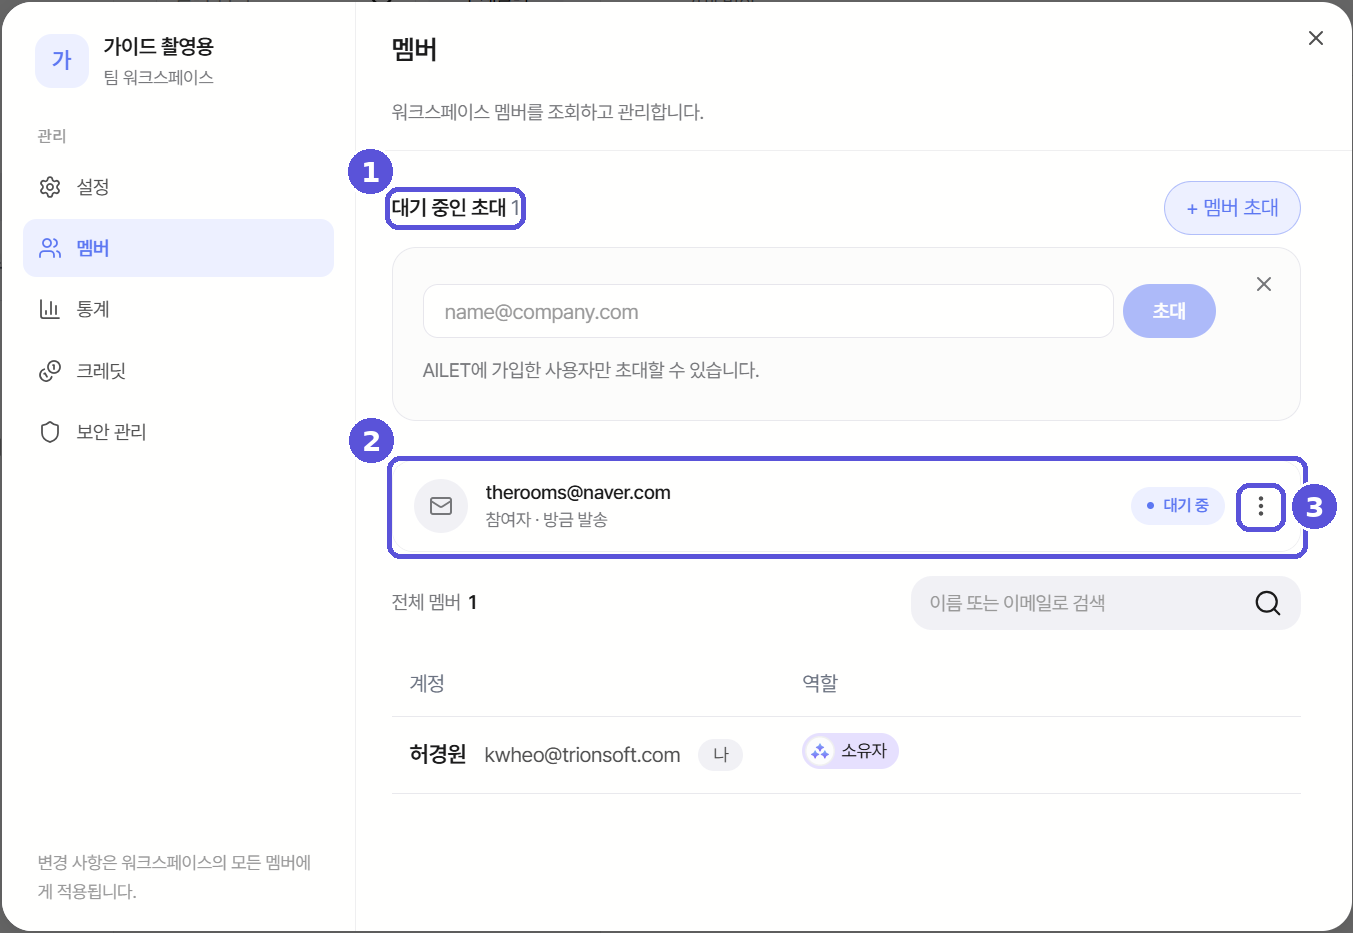Close the 멤버 dialog
This screenshot has height=933, width=1353.
tap(1316, 38)
